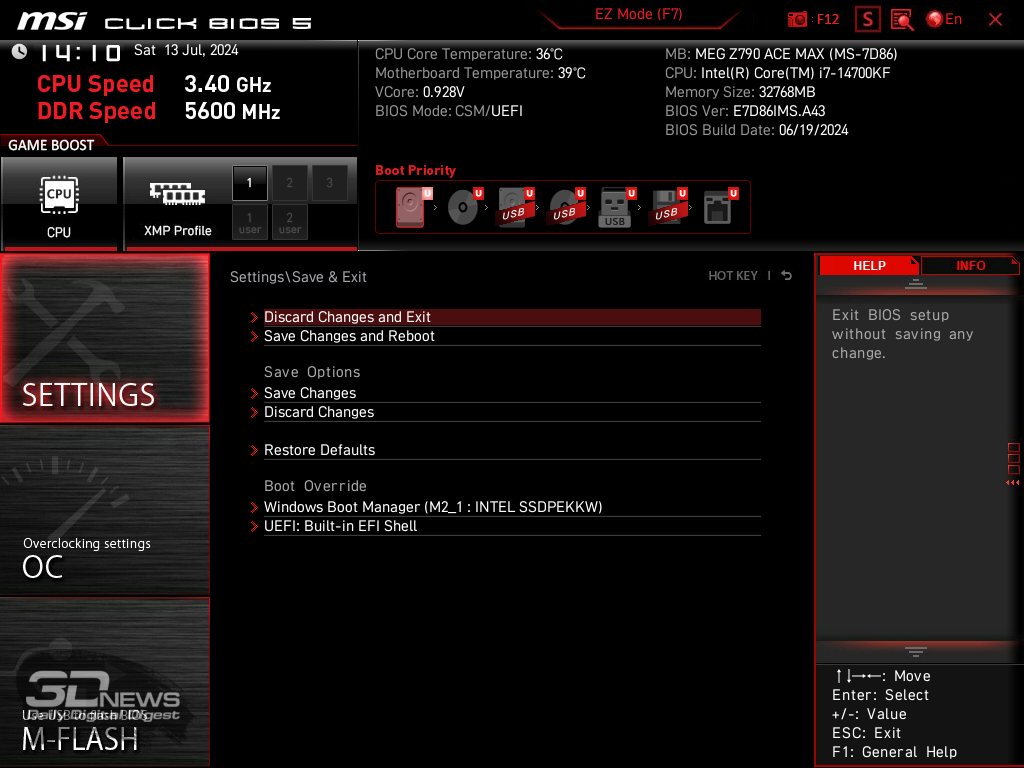Click the HOT KEY label
The height and width of the screenshot is (768, 1024).
coord(733,276)
